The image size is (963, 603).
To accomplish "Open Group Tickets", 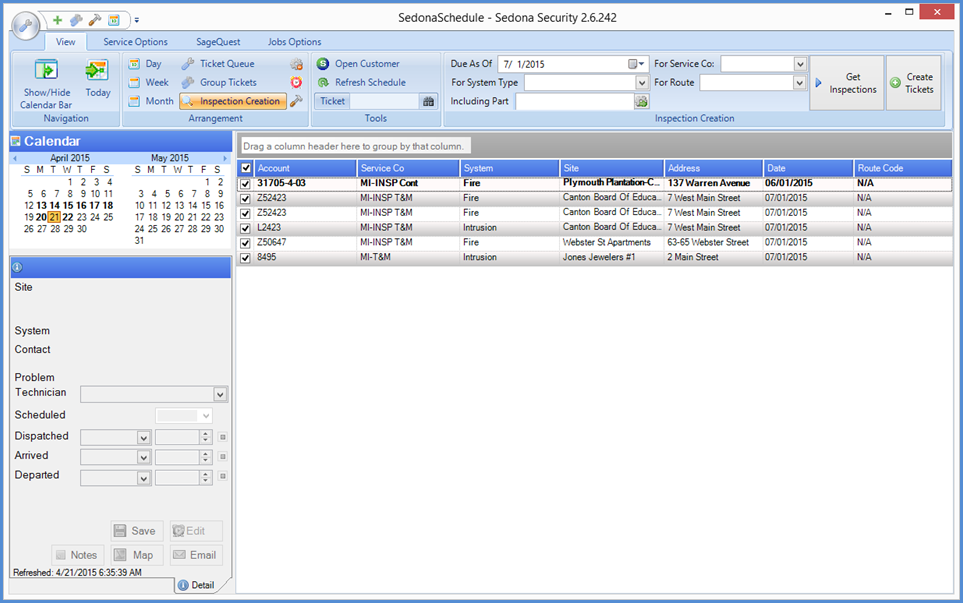I will (x=219, y=82).
